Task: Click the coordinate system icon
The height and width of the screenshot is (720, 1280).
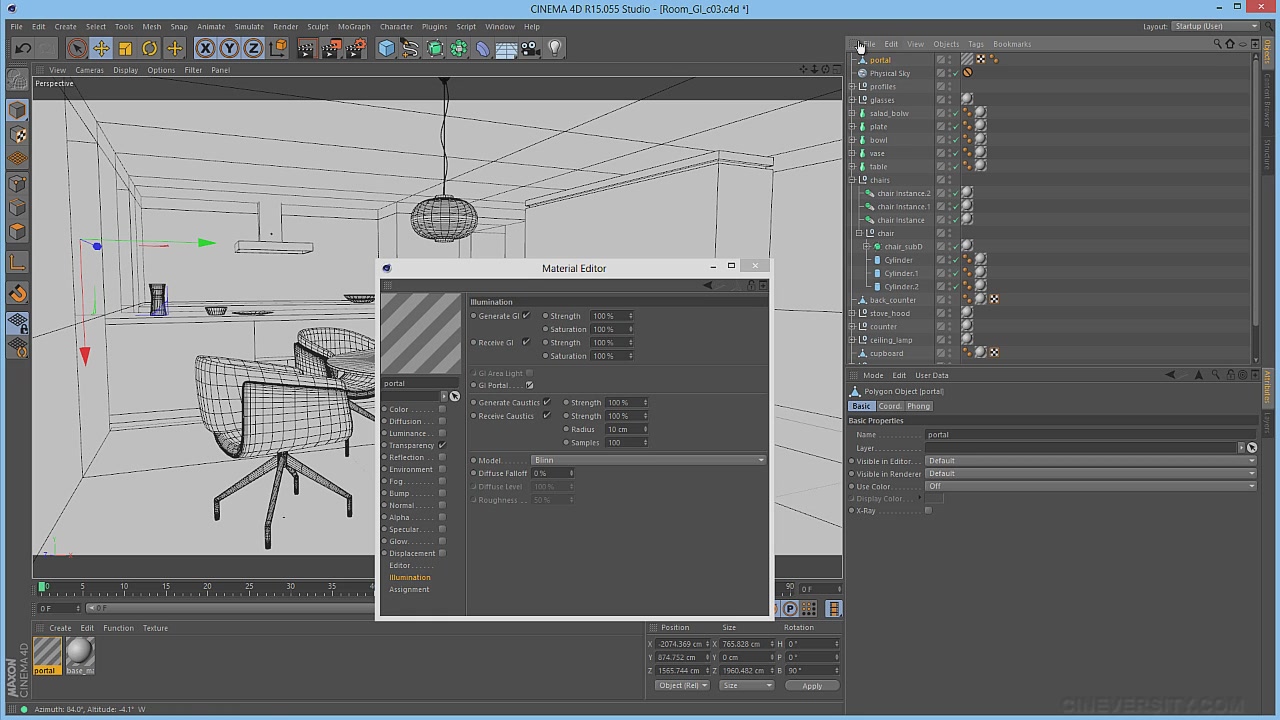Action: (278, 48)
